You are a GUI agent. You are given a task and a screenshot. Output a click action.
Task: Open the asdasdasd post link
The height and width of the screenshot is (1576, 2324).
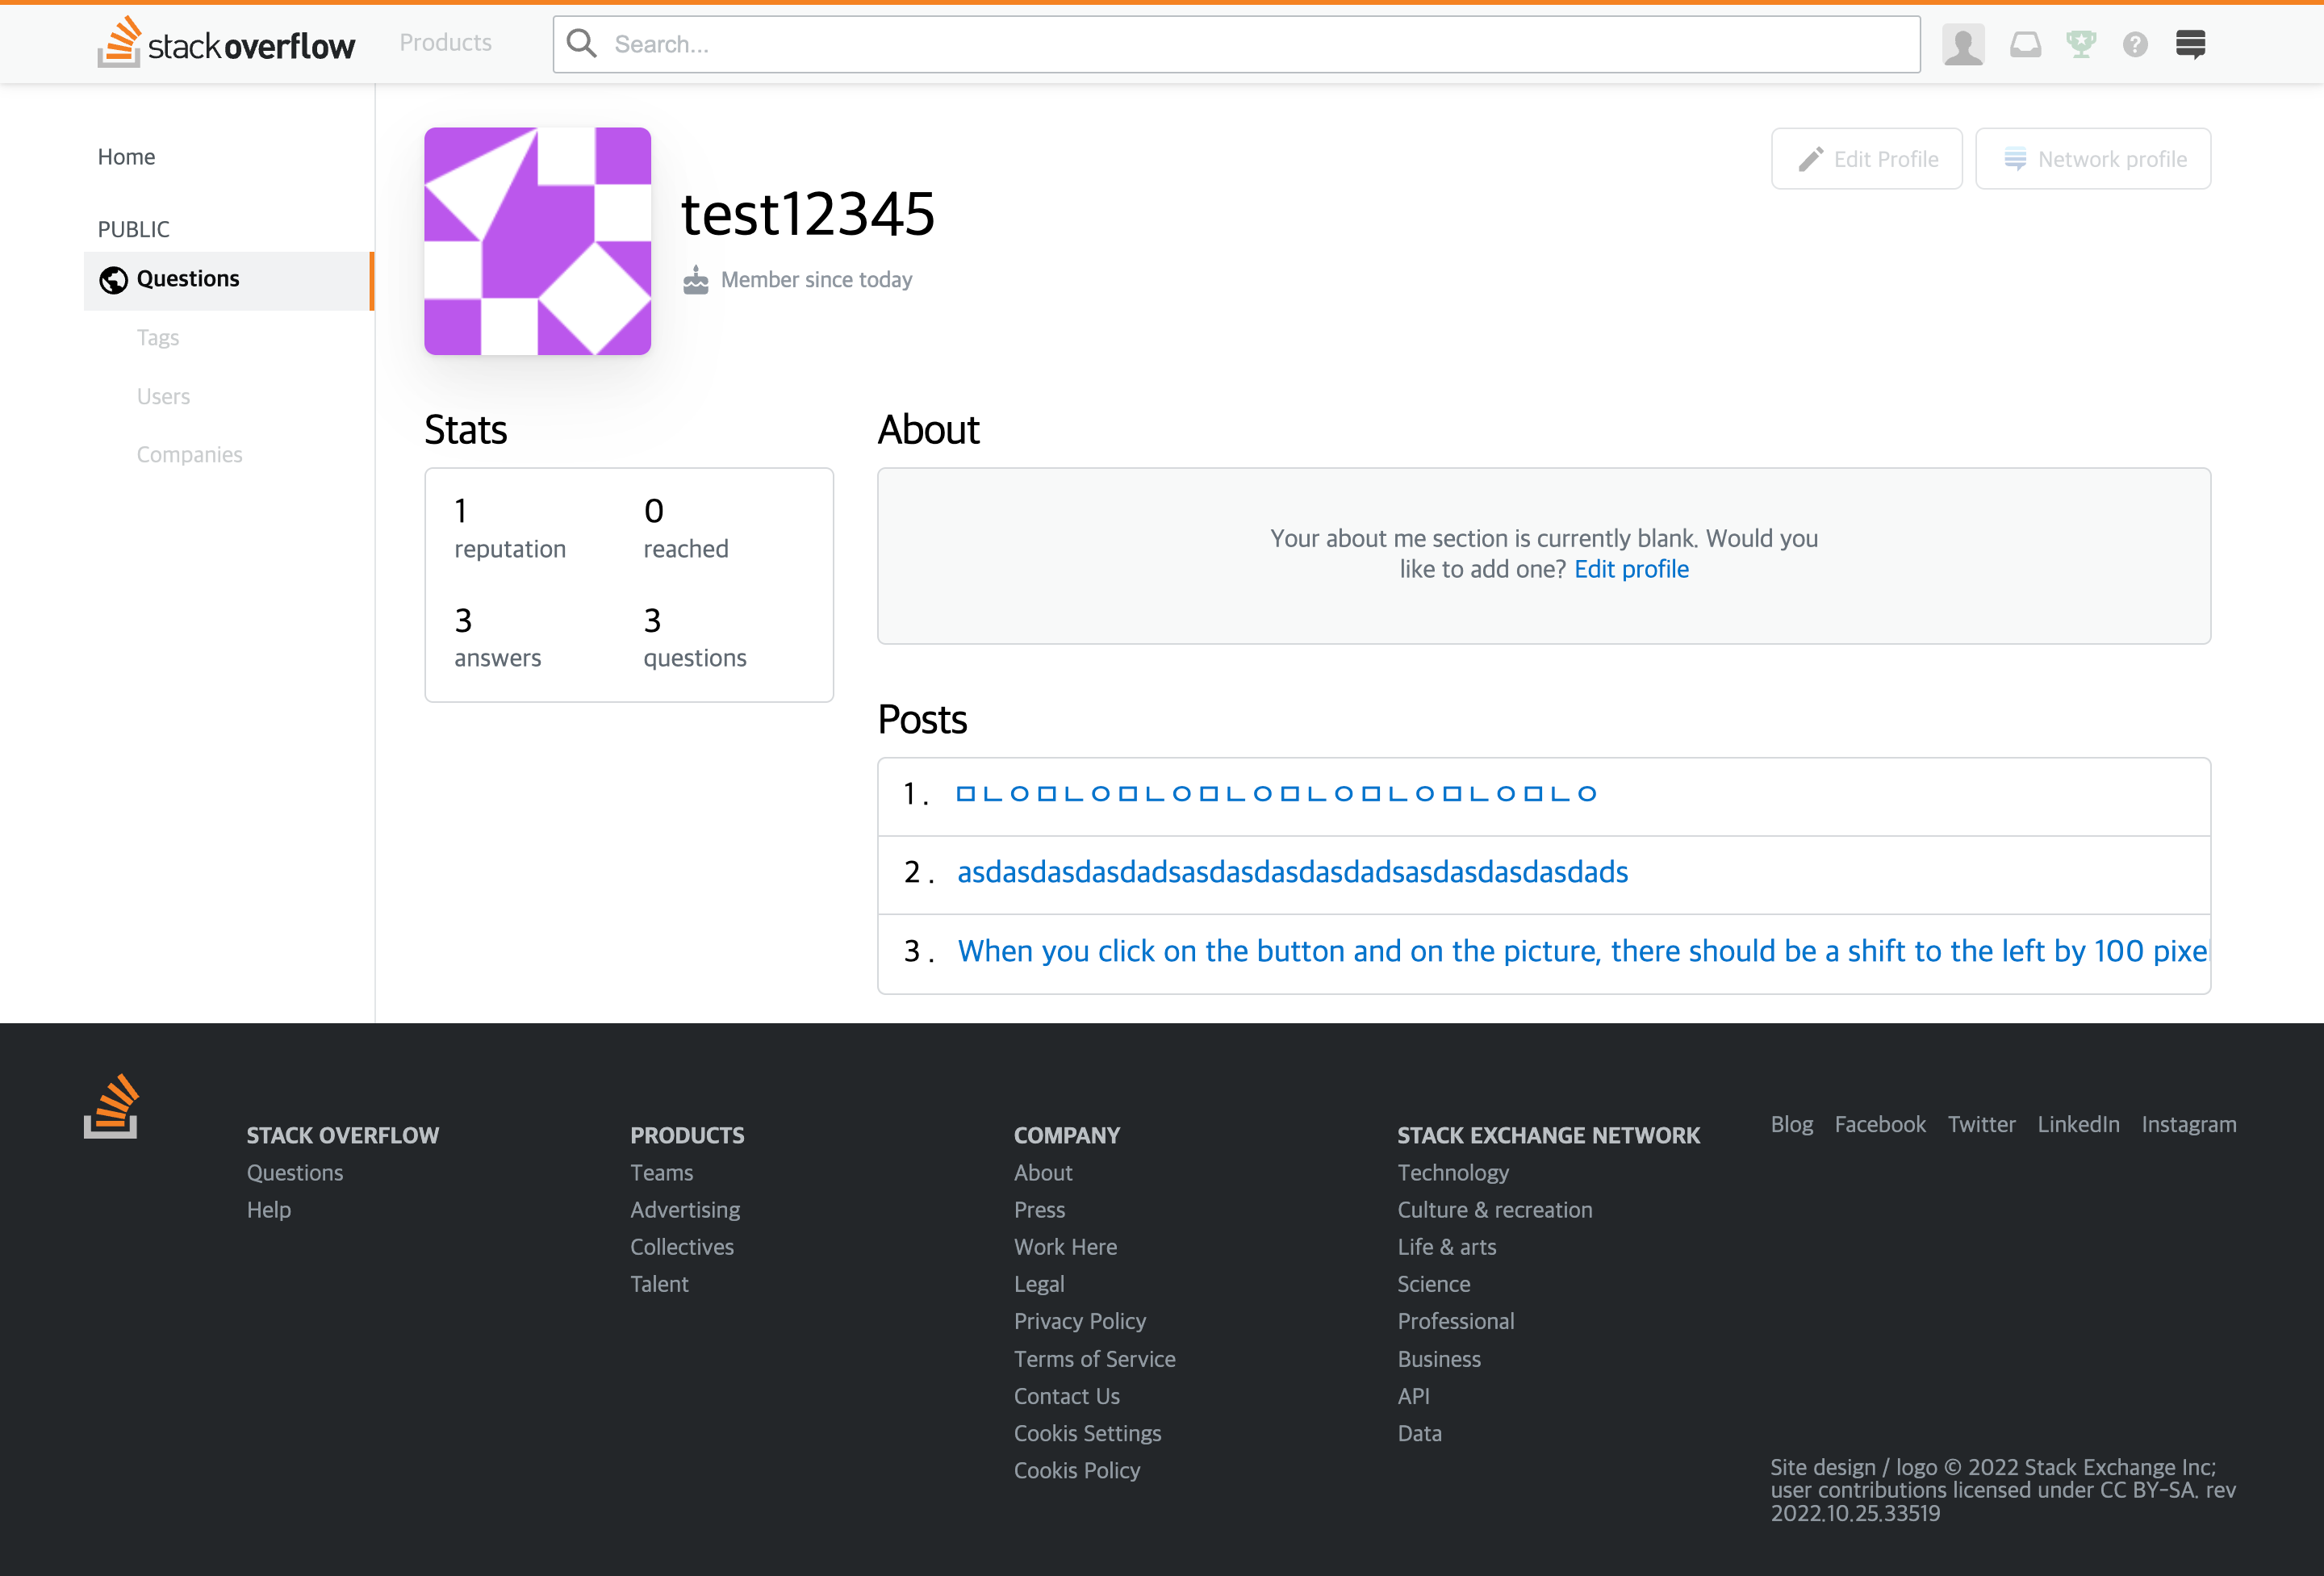1292,872
